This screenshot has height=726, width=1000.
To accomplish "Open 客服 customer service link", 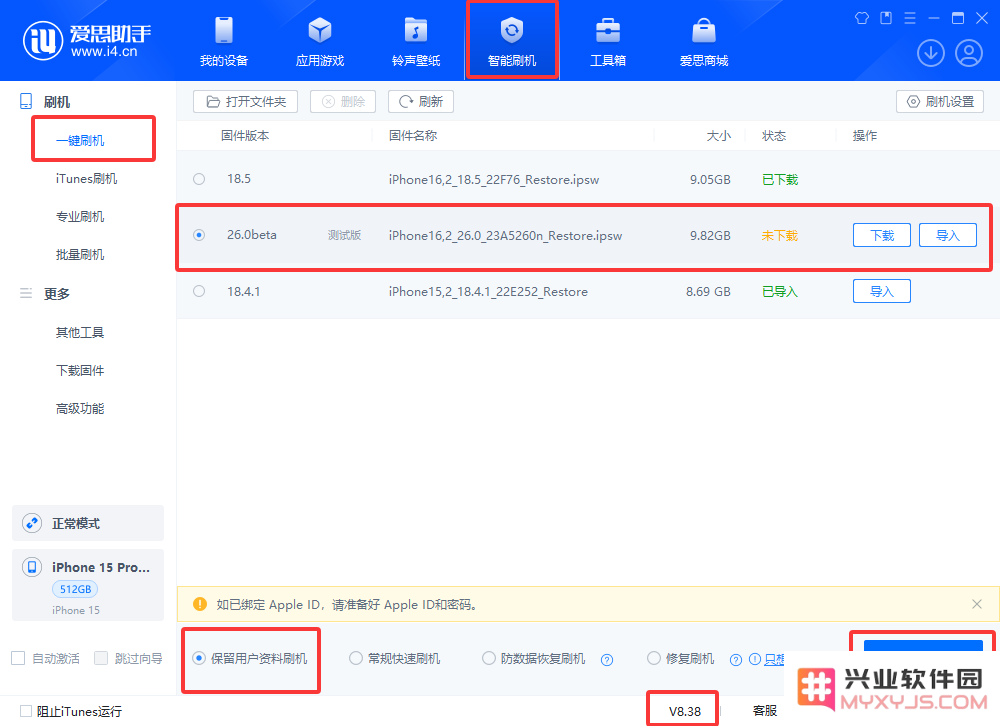I will 765,711.
